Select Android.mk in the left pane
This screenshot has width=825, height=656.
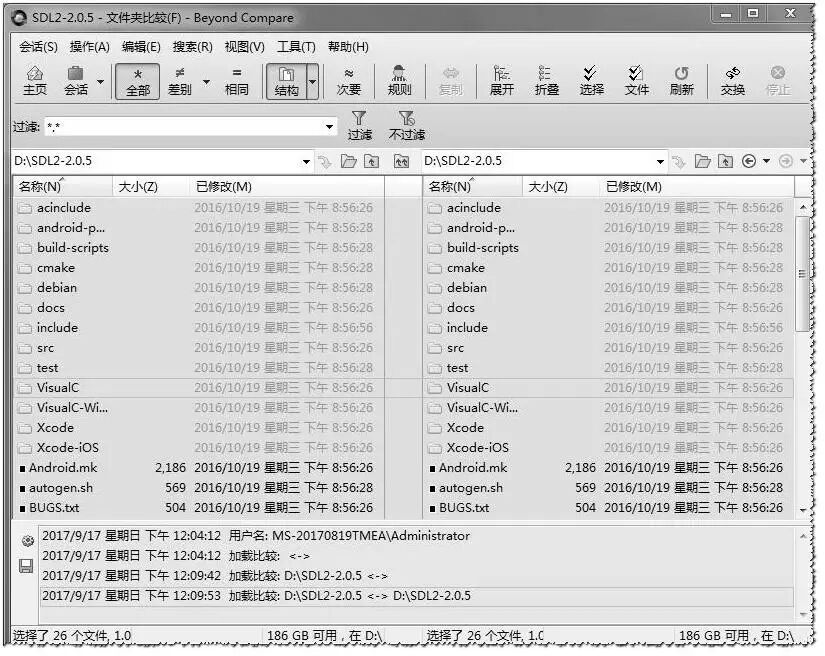199,468
